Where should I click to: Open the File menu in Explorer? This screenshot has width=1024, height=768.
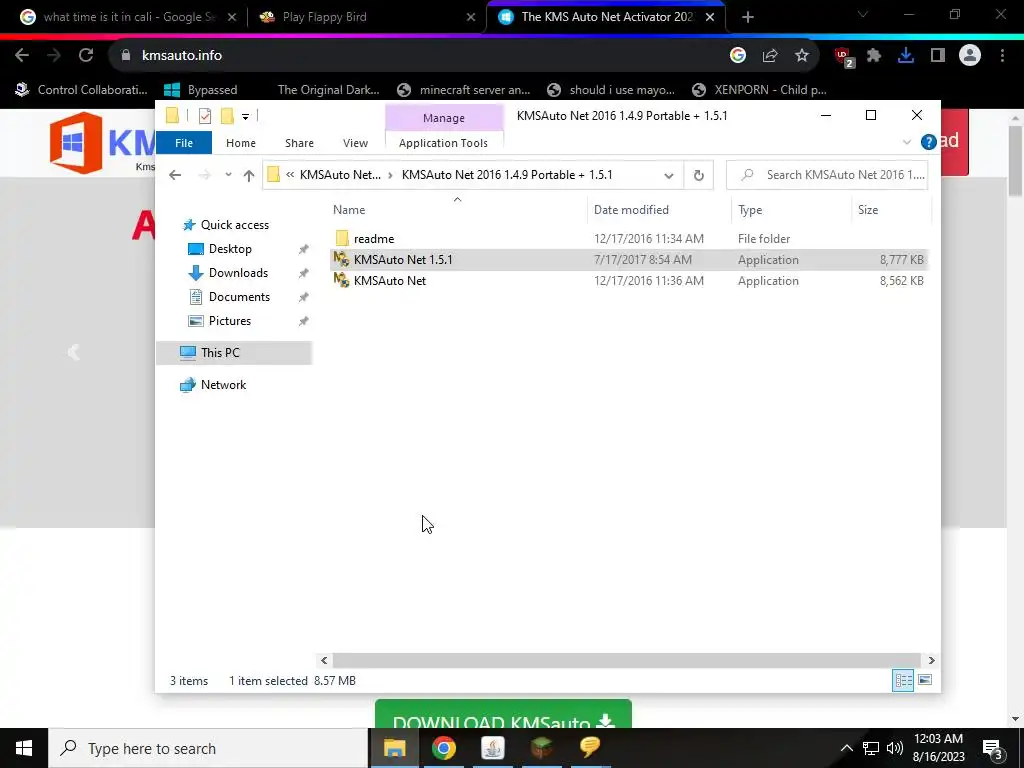click(184, 143)
